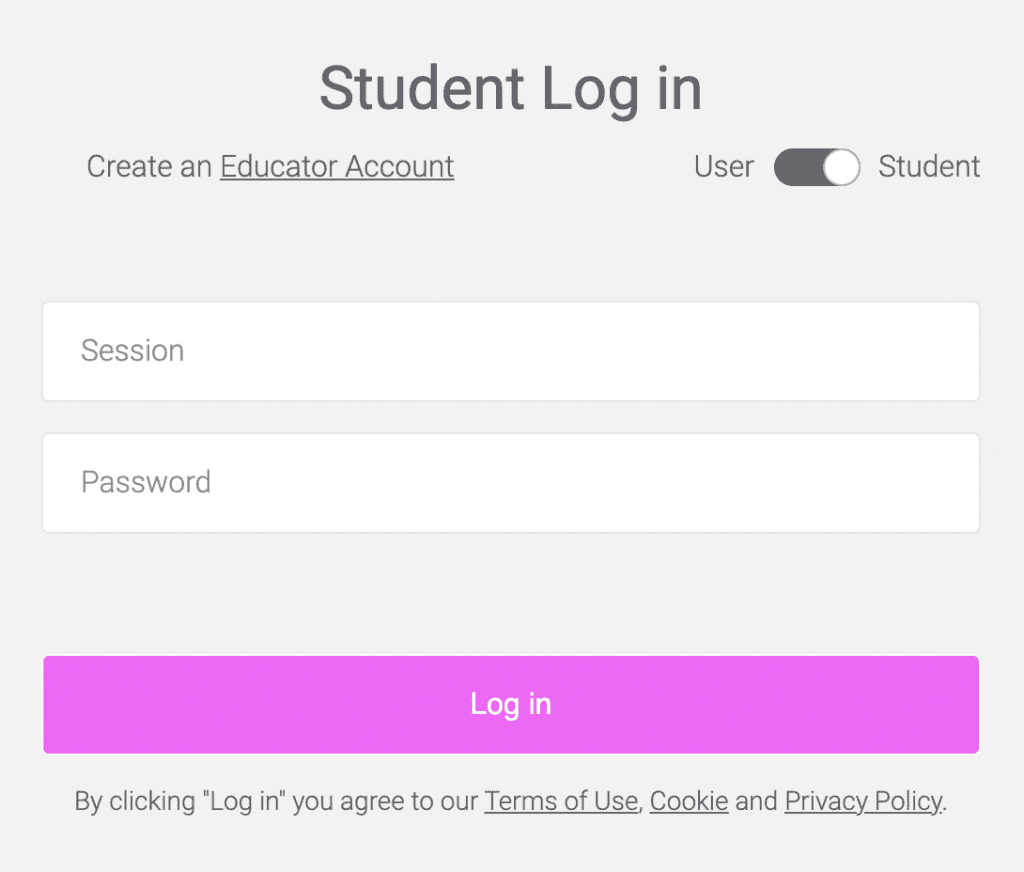
Task: Click the 'By clicking Log in' agreement text
Action: pos(276,801)
